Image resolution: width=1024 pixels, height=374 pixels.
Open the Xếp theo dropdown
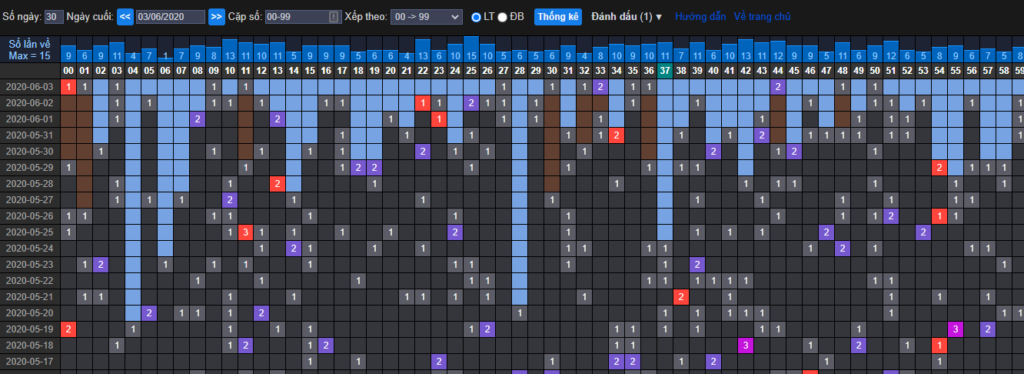pos(426,17)
